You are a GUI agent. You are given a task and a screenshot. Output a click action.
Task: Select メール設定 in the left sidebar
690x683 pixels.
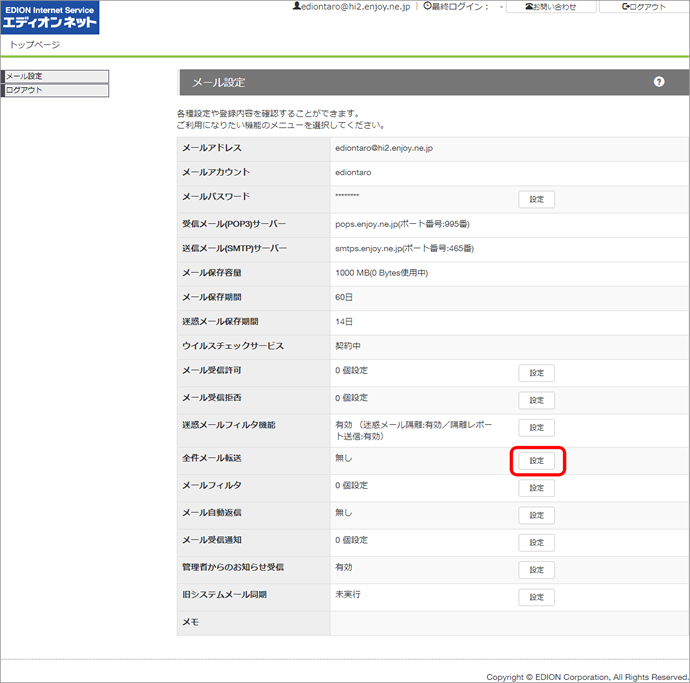[x=55, y=76]
